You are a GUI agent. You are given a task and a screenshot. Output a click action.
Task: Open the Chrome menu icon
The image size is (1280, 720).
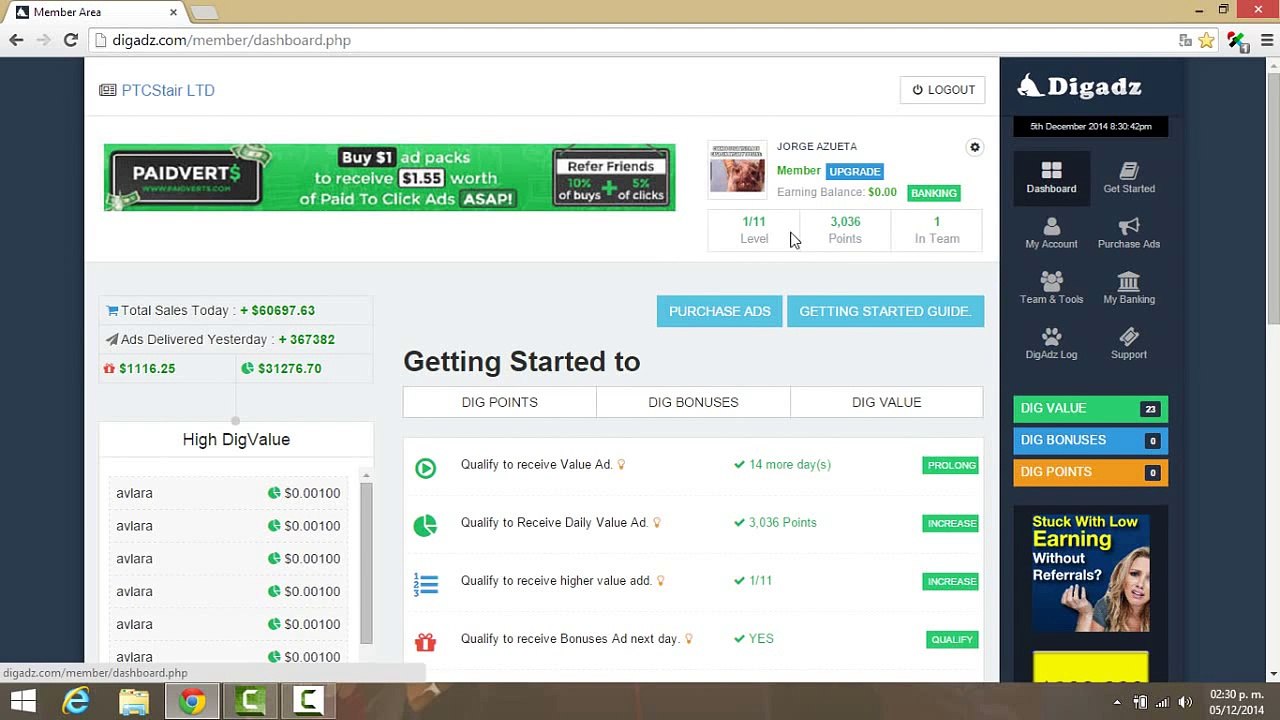click(x=1266, y=40)
